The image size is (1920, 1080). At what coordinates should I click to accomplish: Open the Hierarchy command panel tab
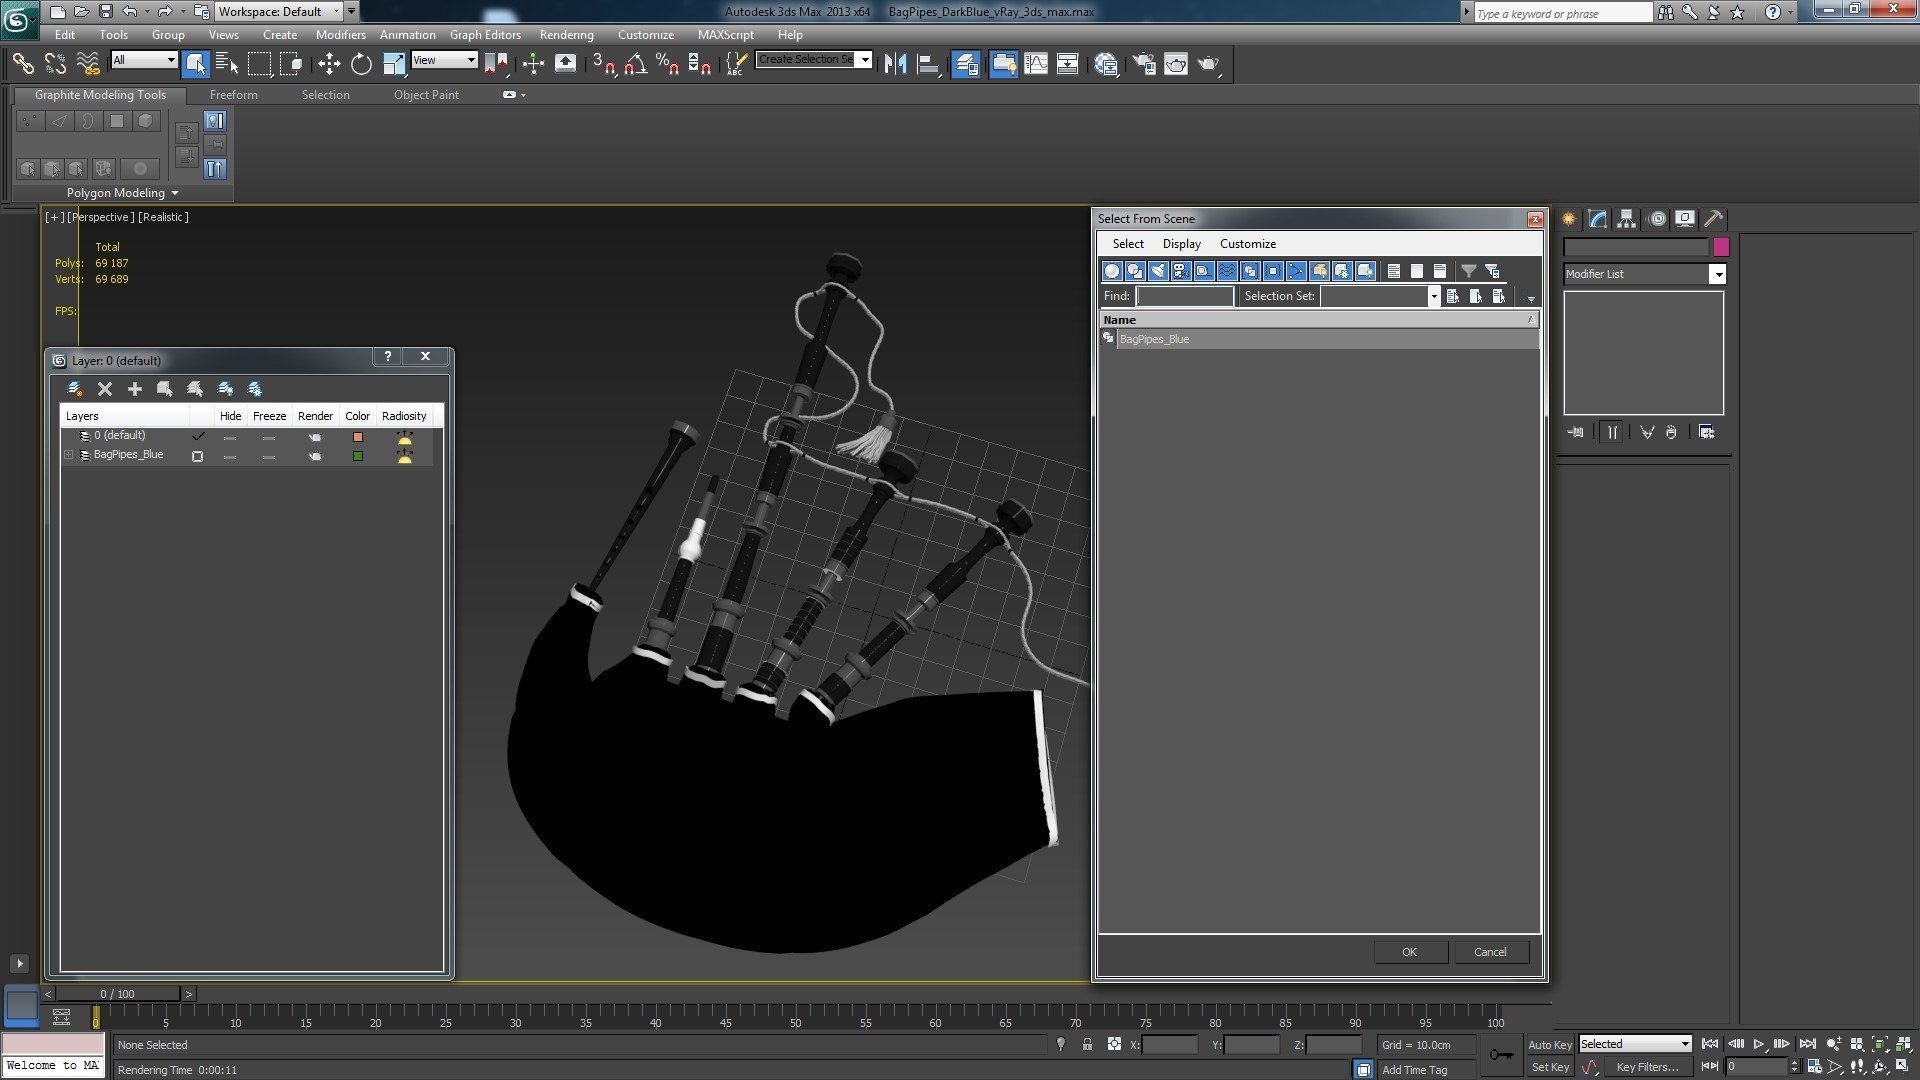click(1626, 219)
